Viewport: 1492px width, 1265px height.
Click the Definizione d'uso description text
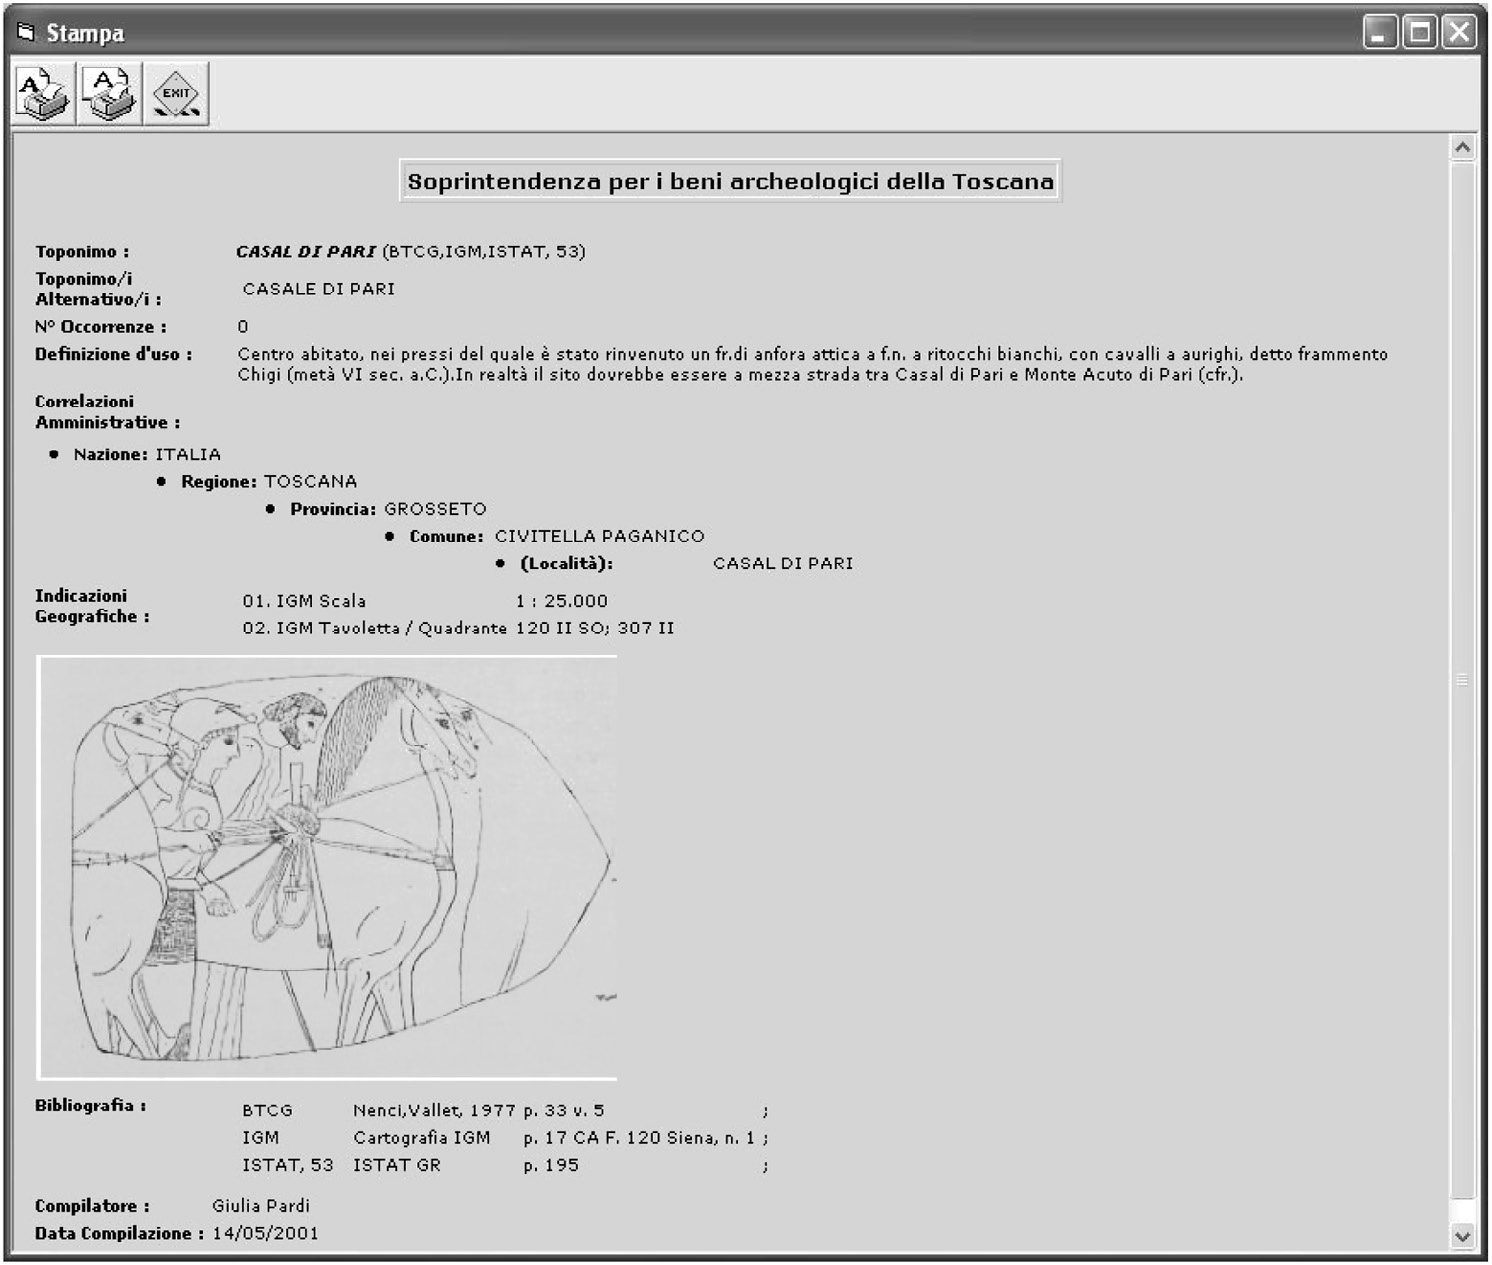tap(812, 364)
